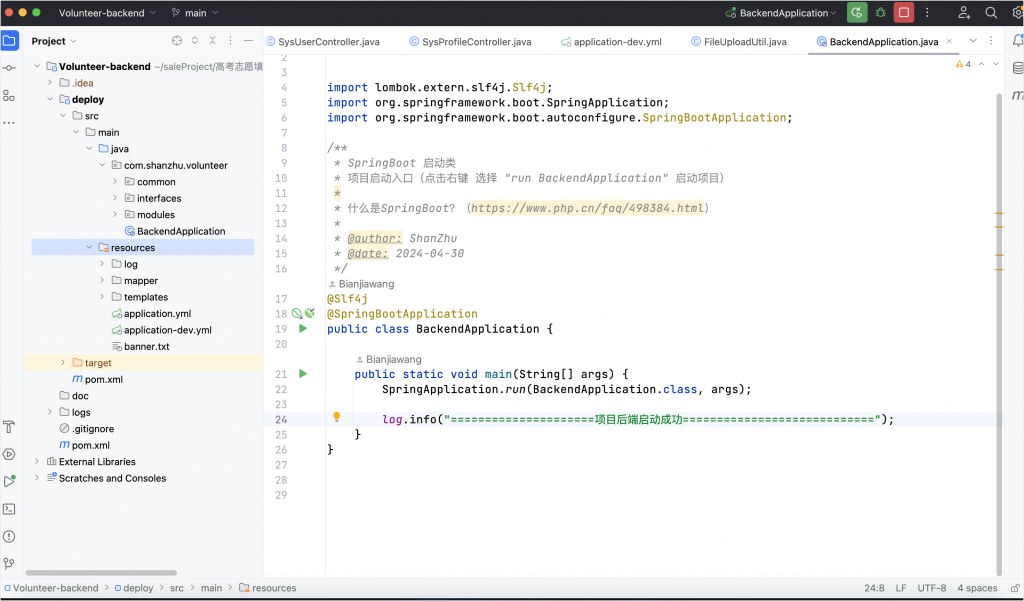Stop the running application
Image resolution: width=1024 pixels, height=601 pixels.
tap(904, 13)
